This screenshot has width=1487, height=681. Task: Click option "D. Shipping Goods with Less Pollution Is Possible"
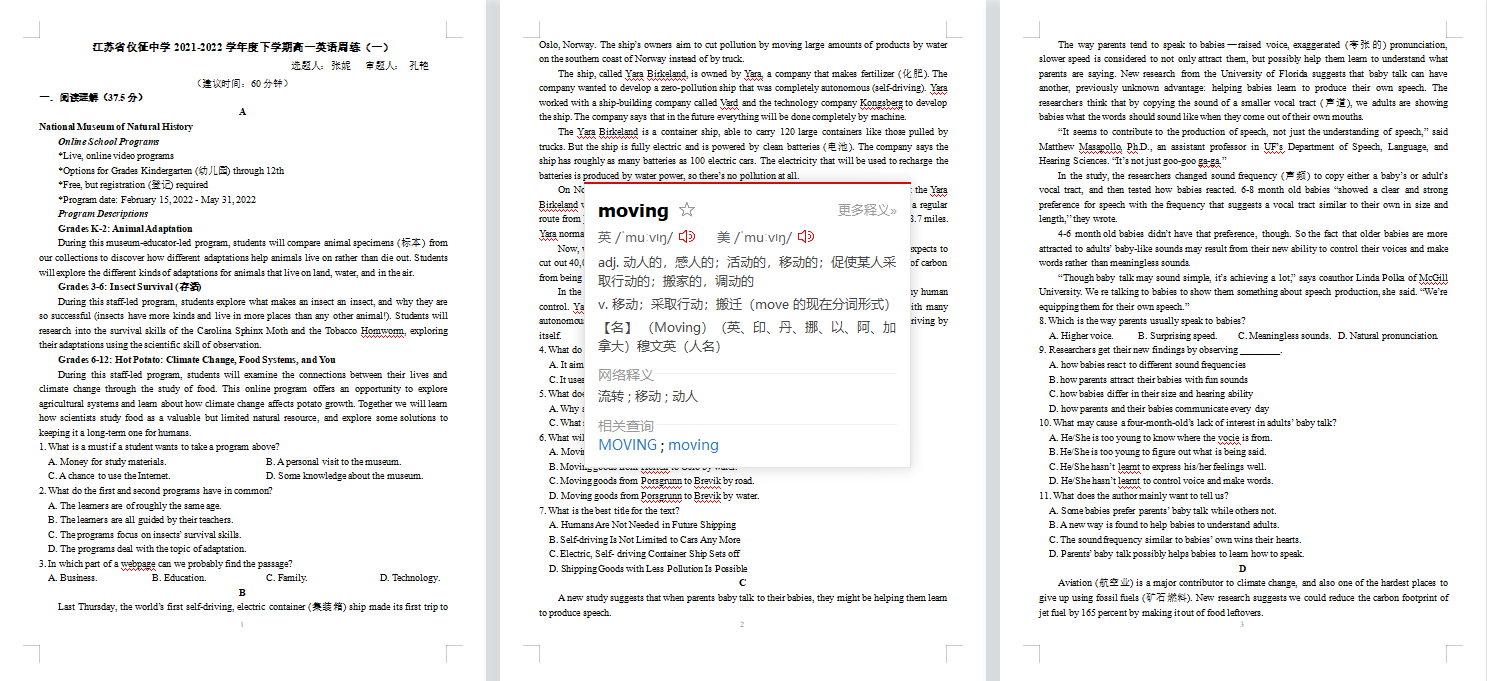(648, 568)
